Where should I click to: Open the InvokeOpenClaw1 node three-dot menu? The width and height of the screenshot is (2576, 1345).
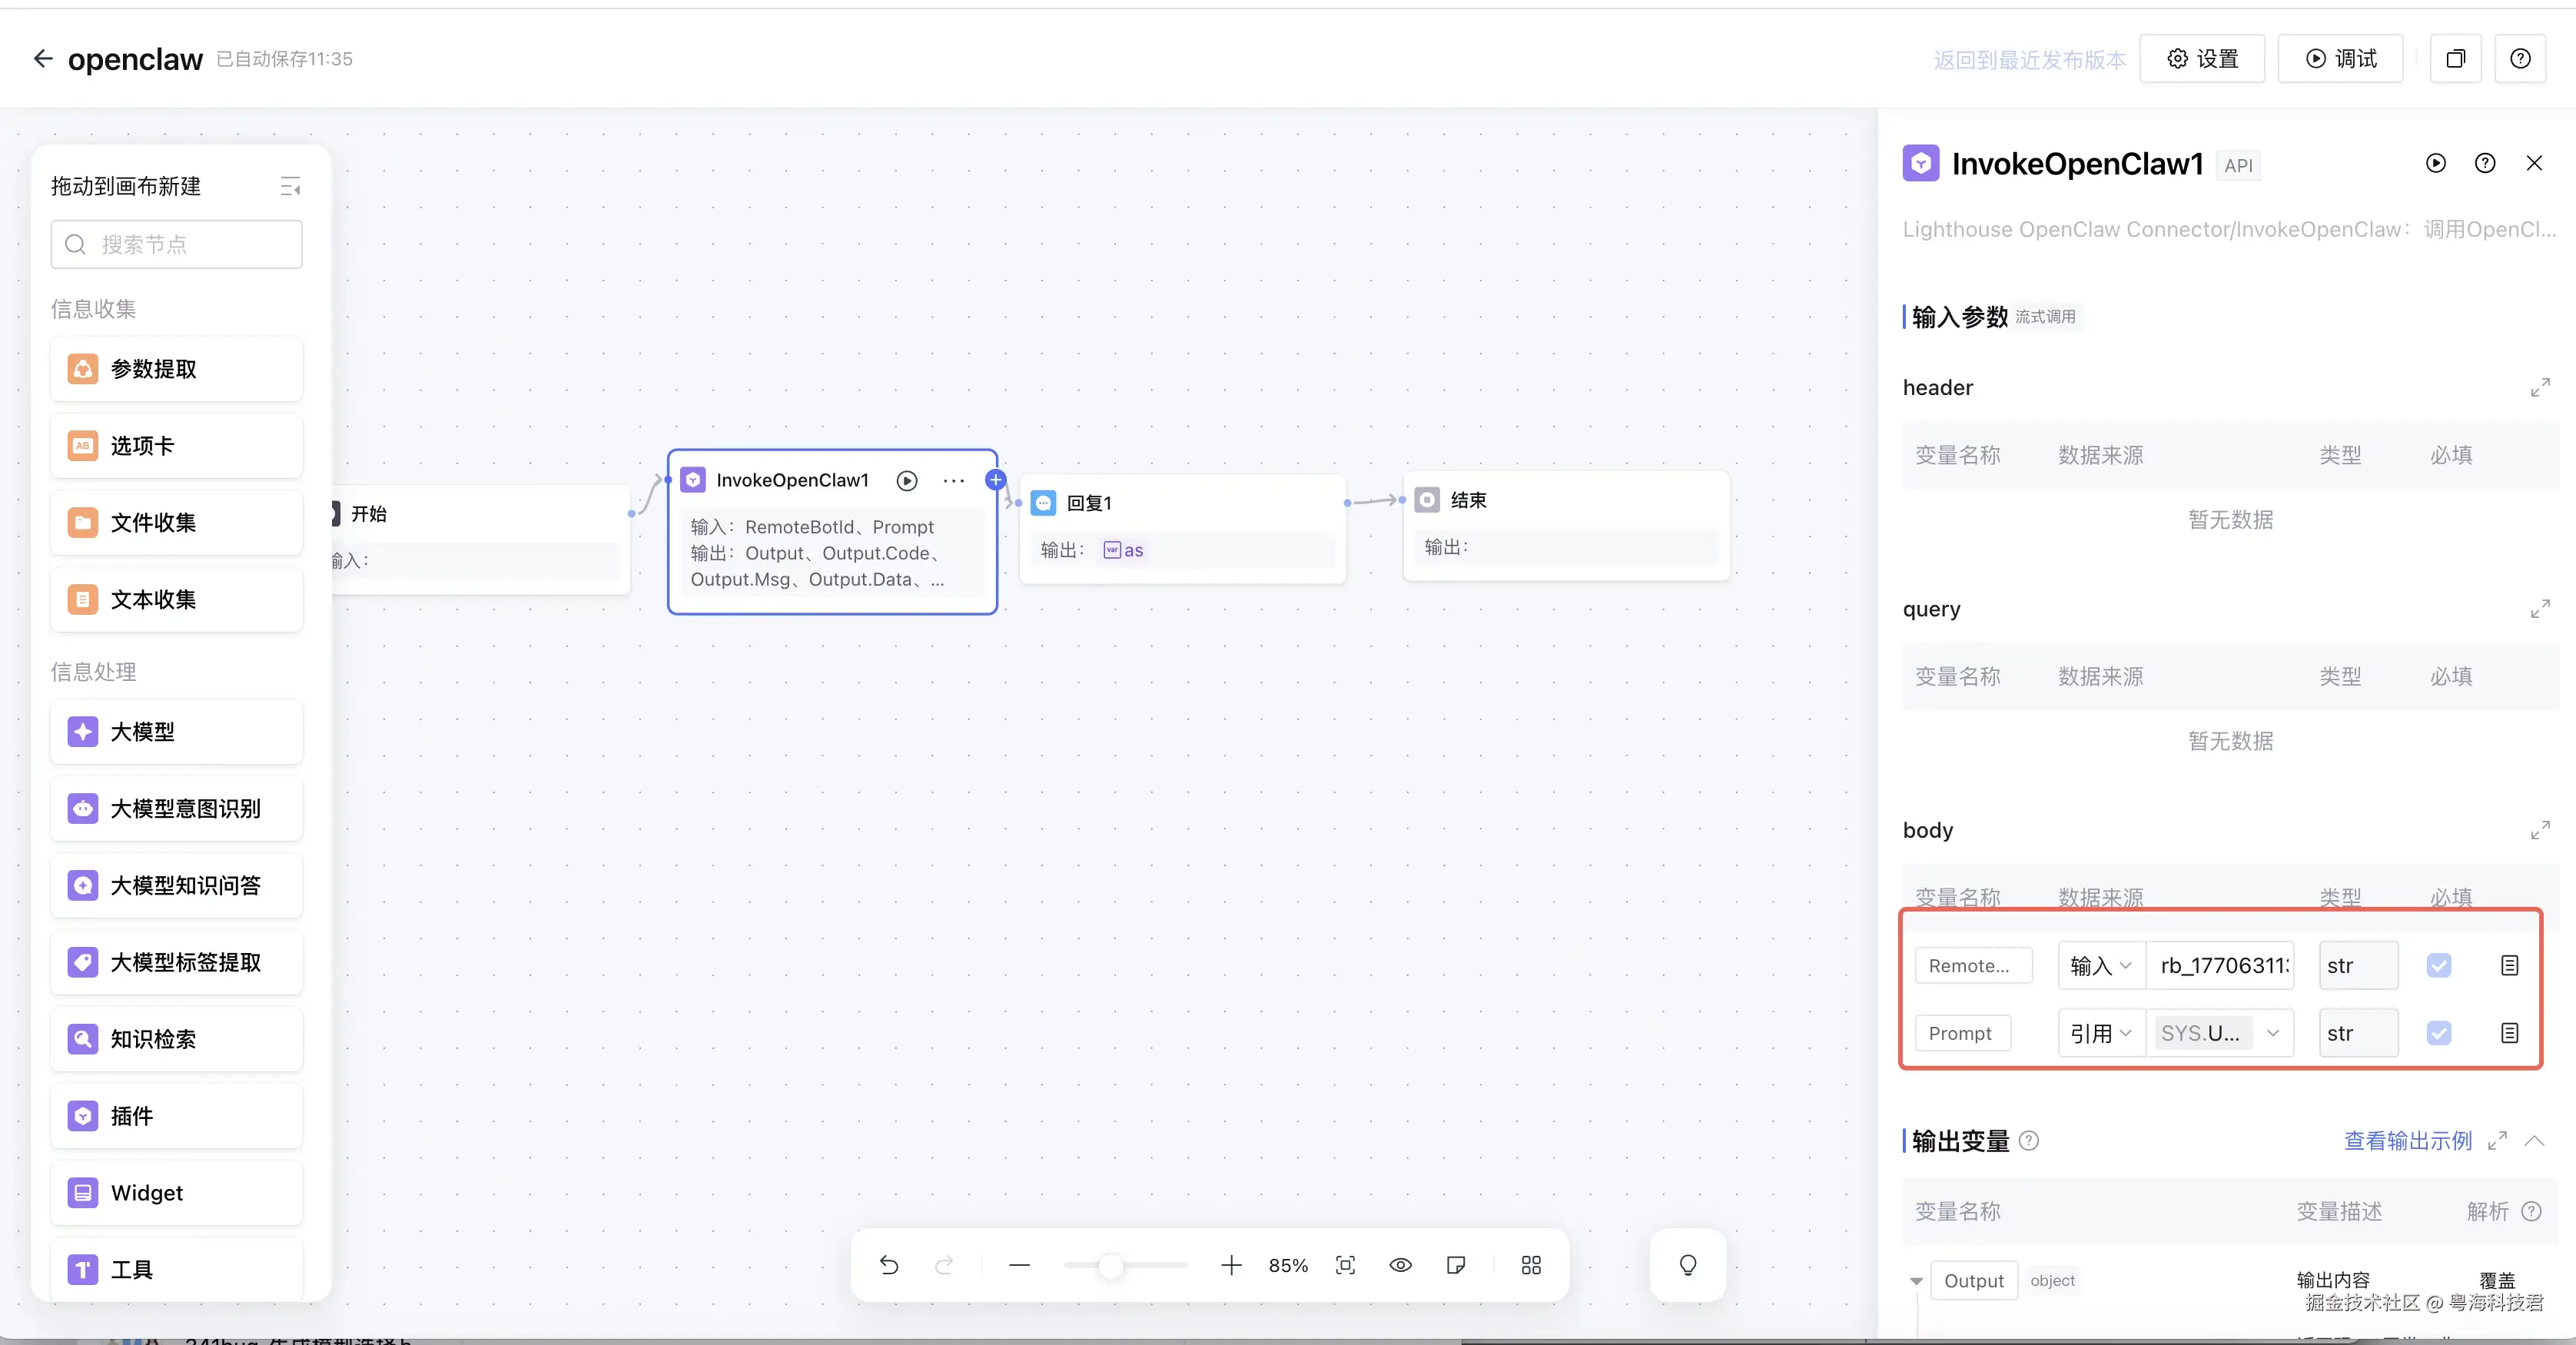click(953, 481)
